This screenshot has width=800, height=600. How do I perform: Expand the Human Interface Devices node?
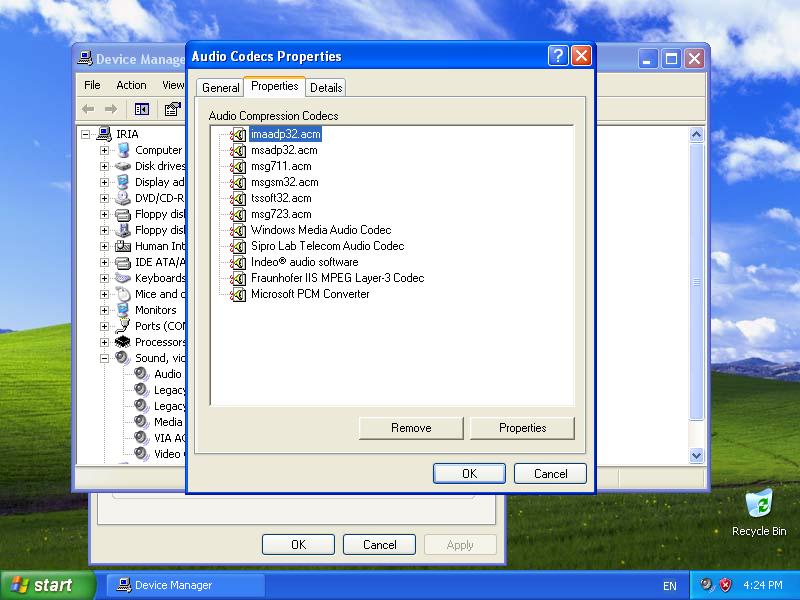pos(104,246)
